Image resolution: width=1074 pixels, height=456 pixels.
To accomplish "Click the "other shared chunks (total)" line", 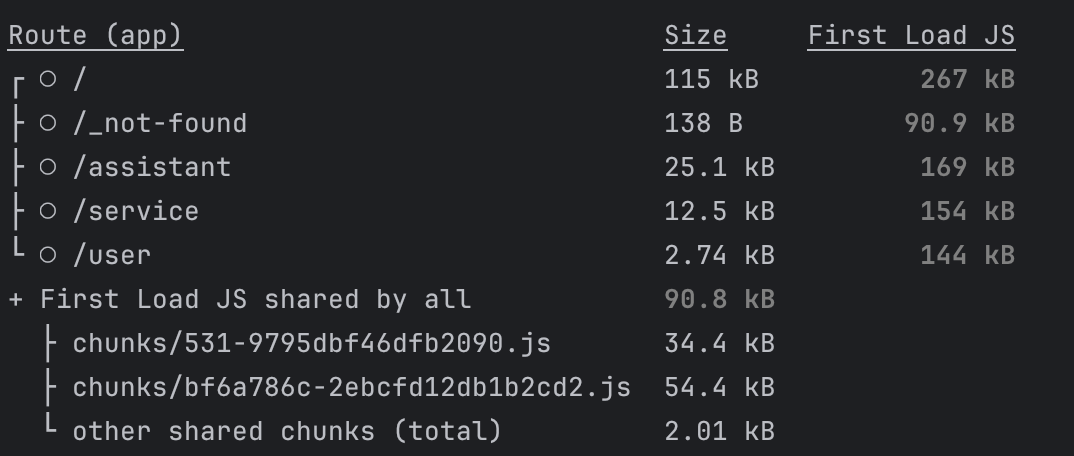I will [x=286, y=432].
